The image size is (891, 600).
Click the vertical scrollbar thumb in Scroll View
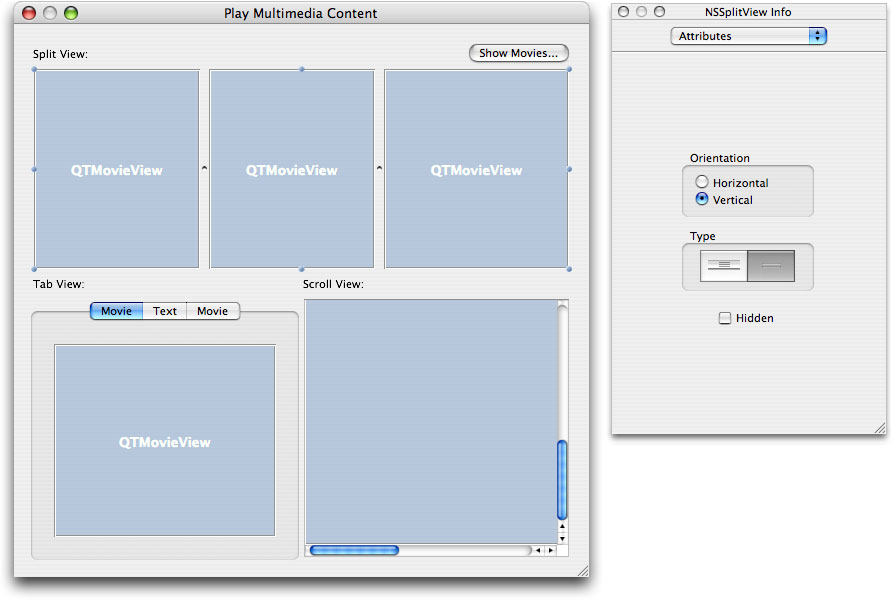click(x=562, y=480)
